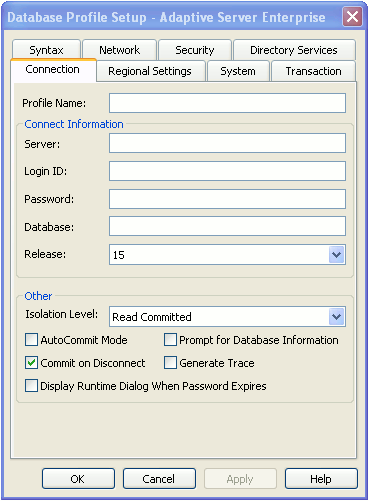
Task: Close the Database Profile Setup dialog
Action: (352, 17)
